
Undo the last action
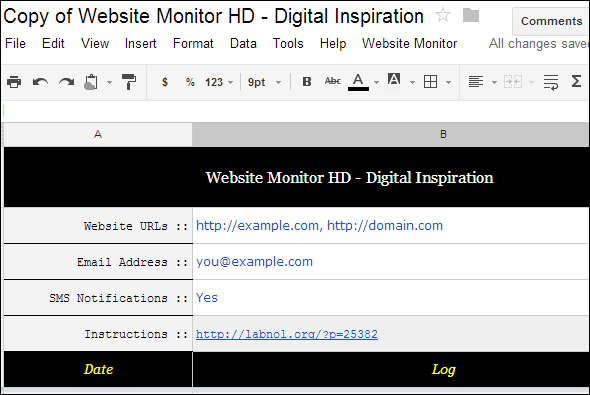click(40, 82)
